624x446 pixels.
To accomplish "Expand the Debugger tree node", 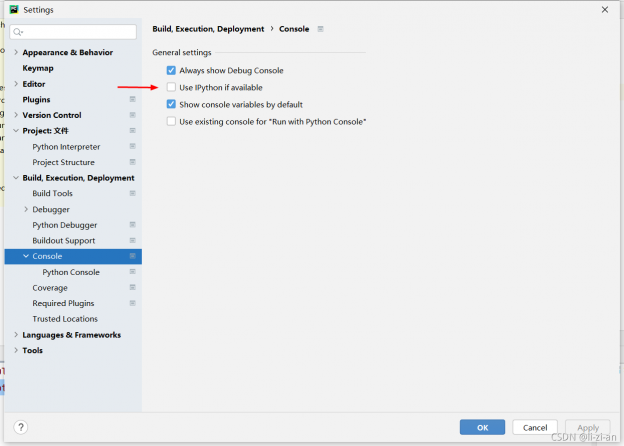I will pyautogui.click(x=26, y=210).
